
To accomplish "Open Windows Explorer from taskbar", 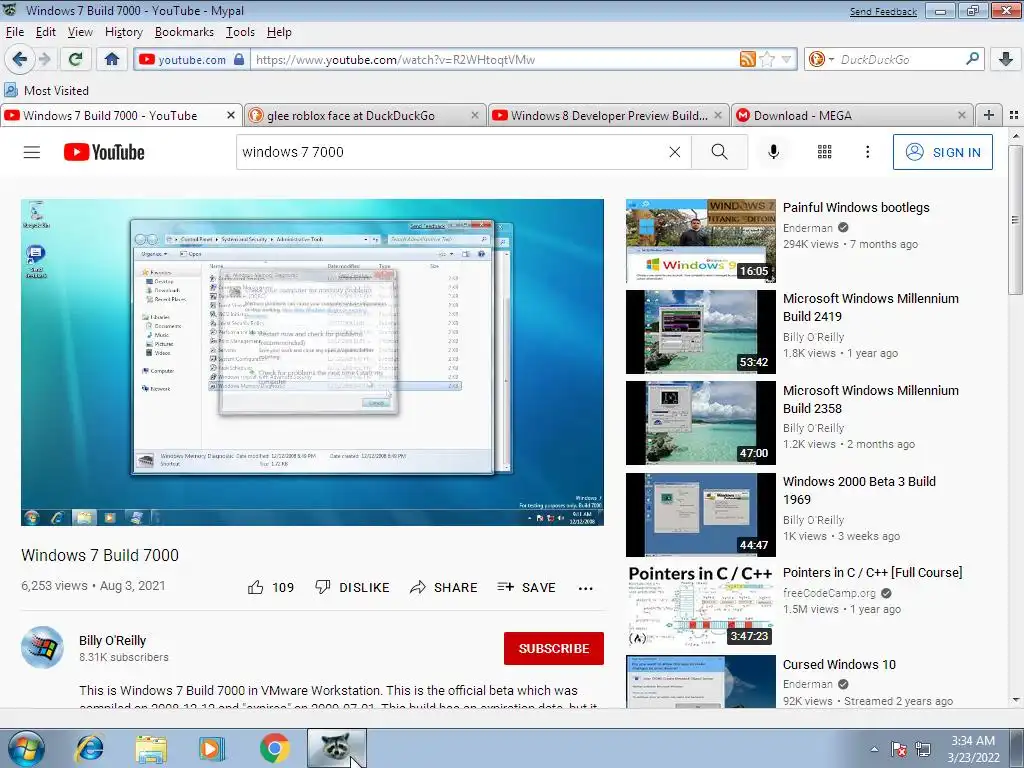I will click(x=152, y=748).
